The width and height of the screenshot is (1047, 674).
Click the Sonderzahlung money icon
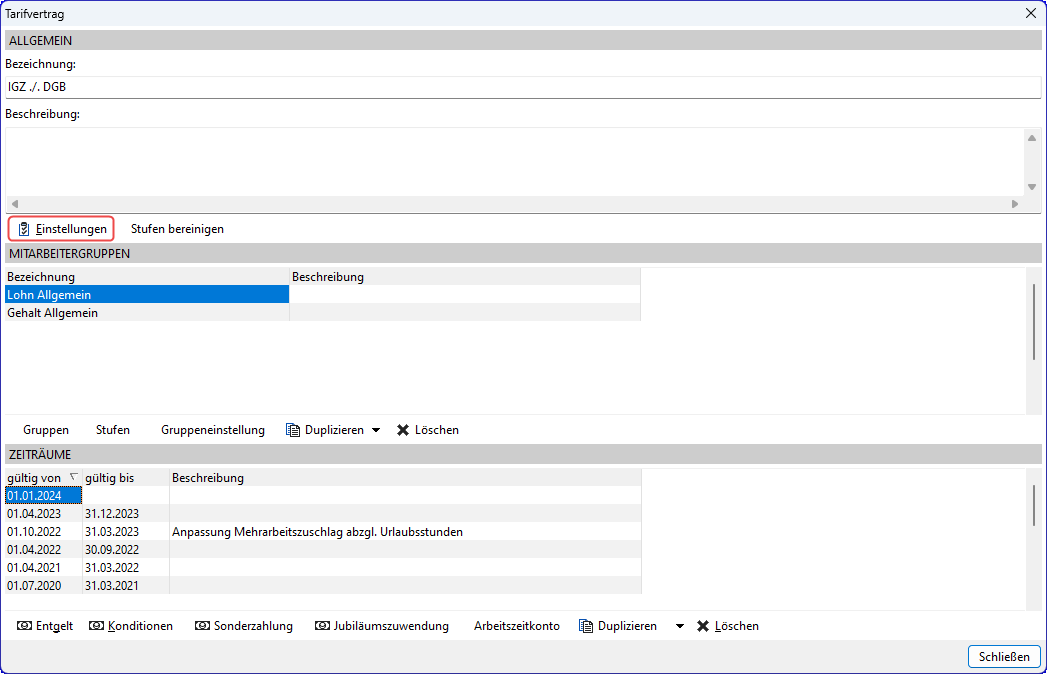pos(202,626)
